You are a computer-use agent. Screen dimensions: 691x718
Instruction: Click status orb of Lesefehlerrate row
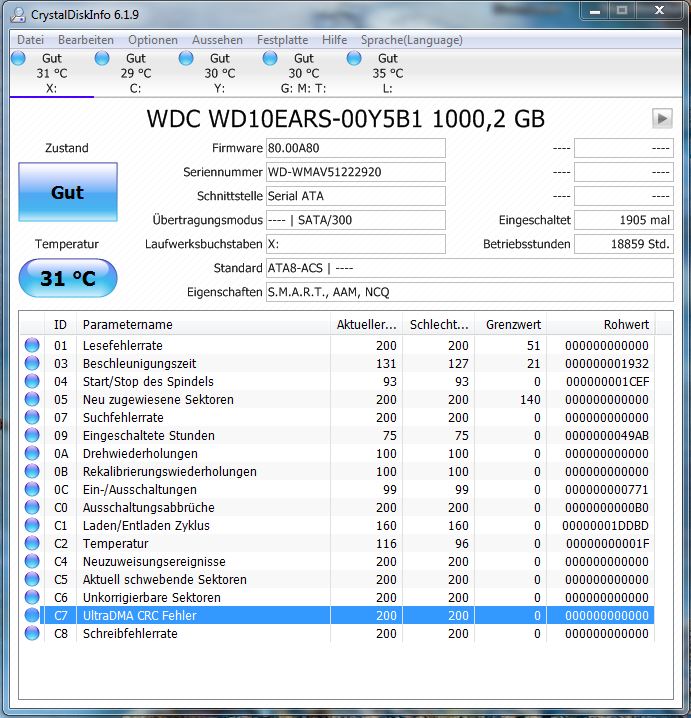[32, 345]
